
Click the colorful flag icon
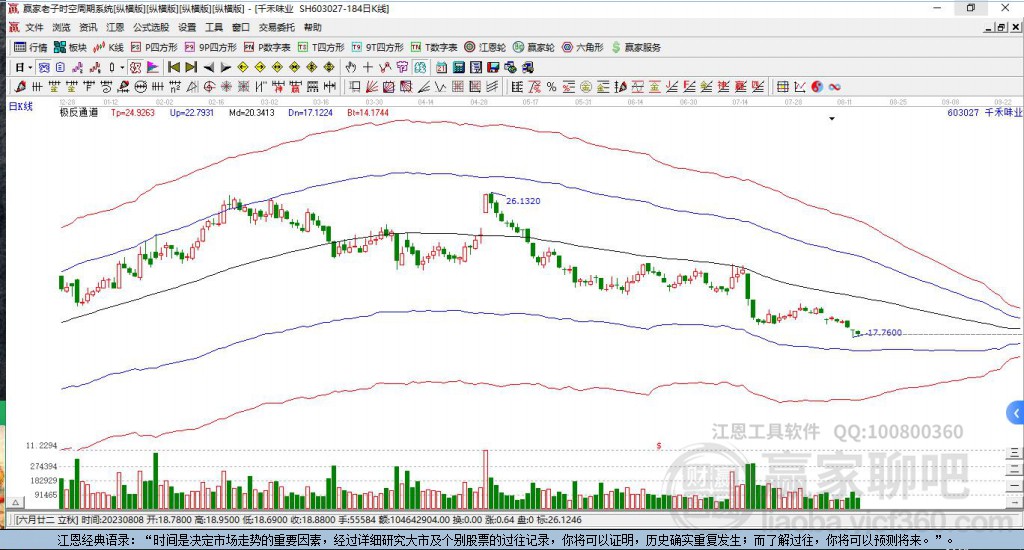coord(152,67)
